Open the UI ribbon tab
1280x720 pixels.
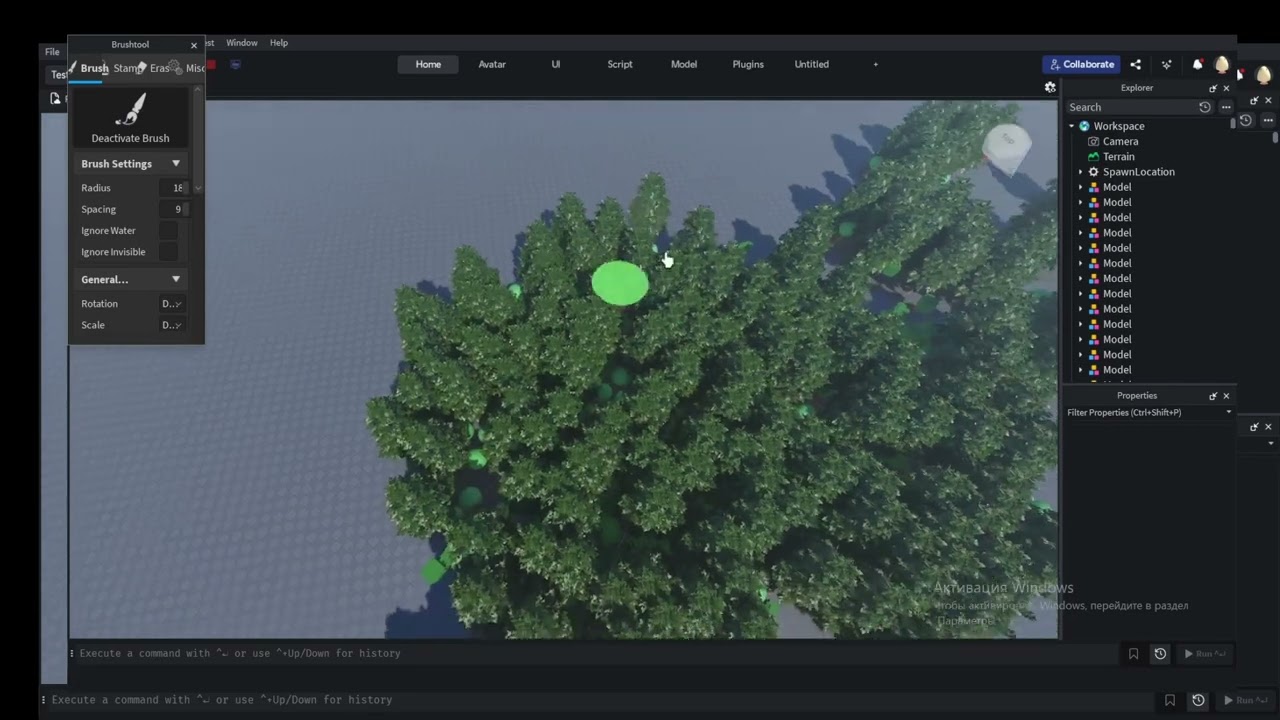pyautogui.click(x=556, y=64)
